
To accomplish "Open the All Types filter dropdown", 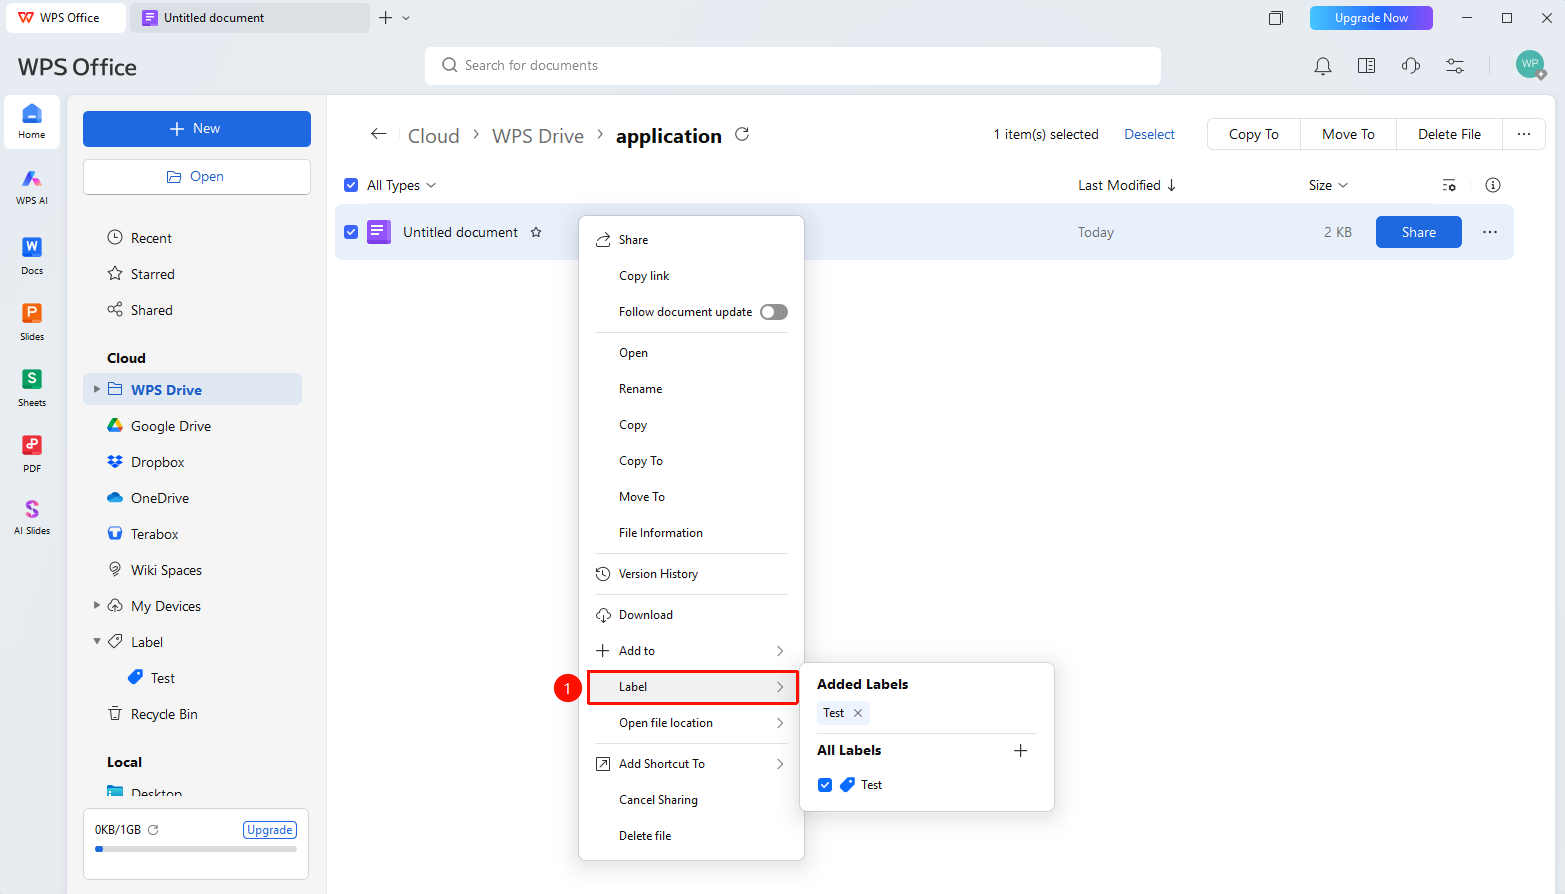I will coord(402,185).
